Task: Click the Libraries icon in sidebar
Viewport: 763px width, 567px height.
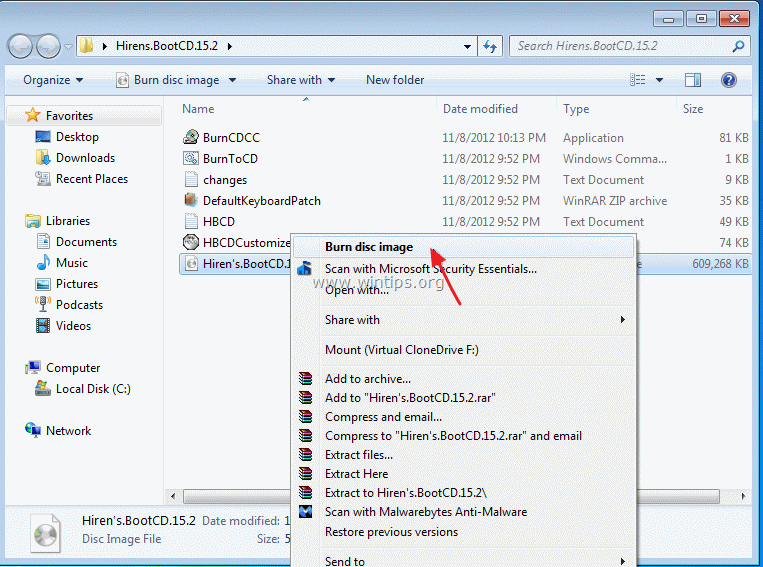Action: (33, 220)
